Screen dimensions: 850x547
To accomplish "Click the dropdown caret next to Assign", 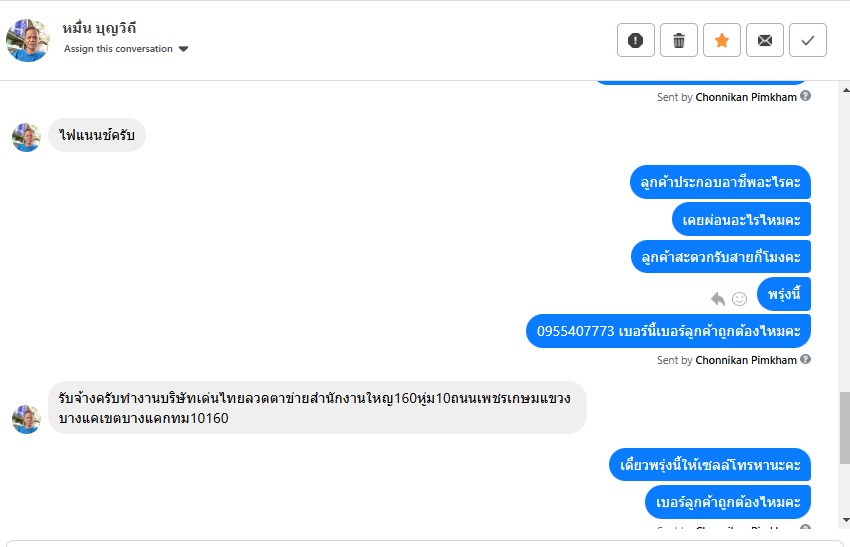I will (184, 49).
